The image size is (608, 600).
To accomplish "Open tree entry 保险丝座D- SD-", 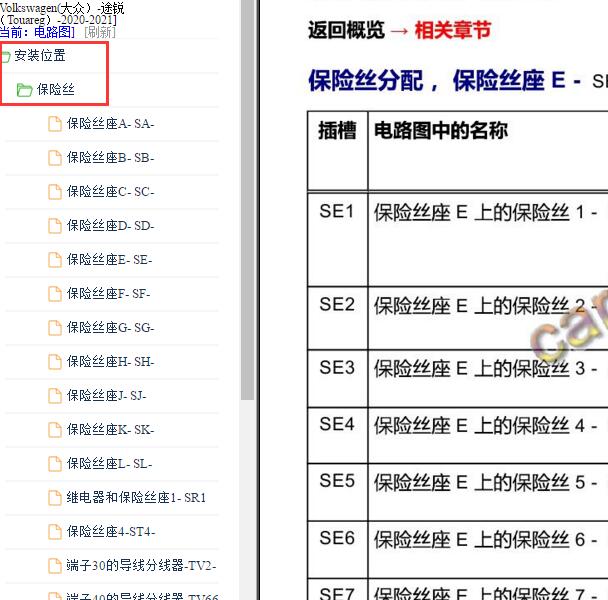I will click(x=111, y=225).
